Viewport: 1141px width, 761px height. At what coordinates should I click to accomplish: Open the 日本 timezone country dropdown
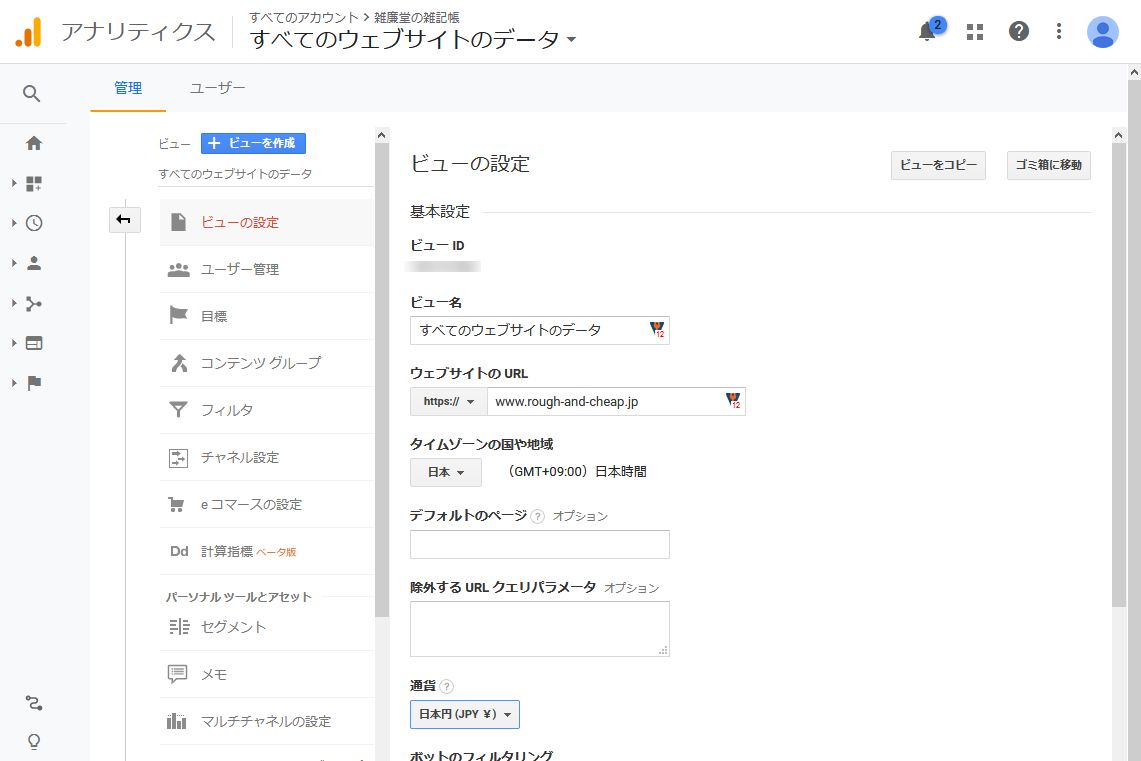(x=446, y=472)
